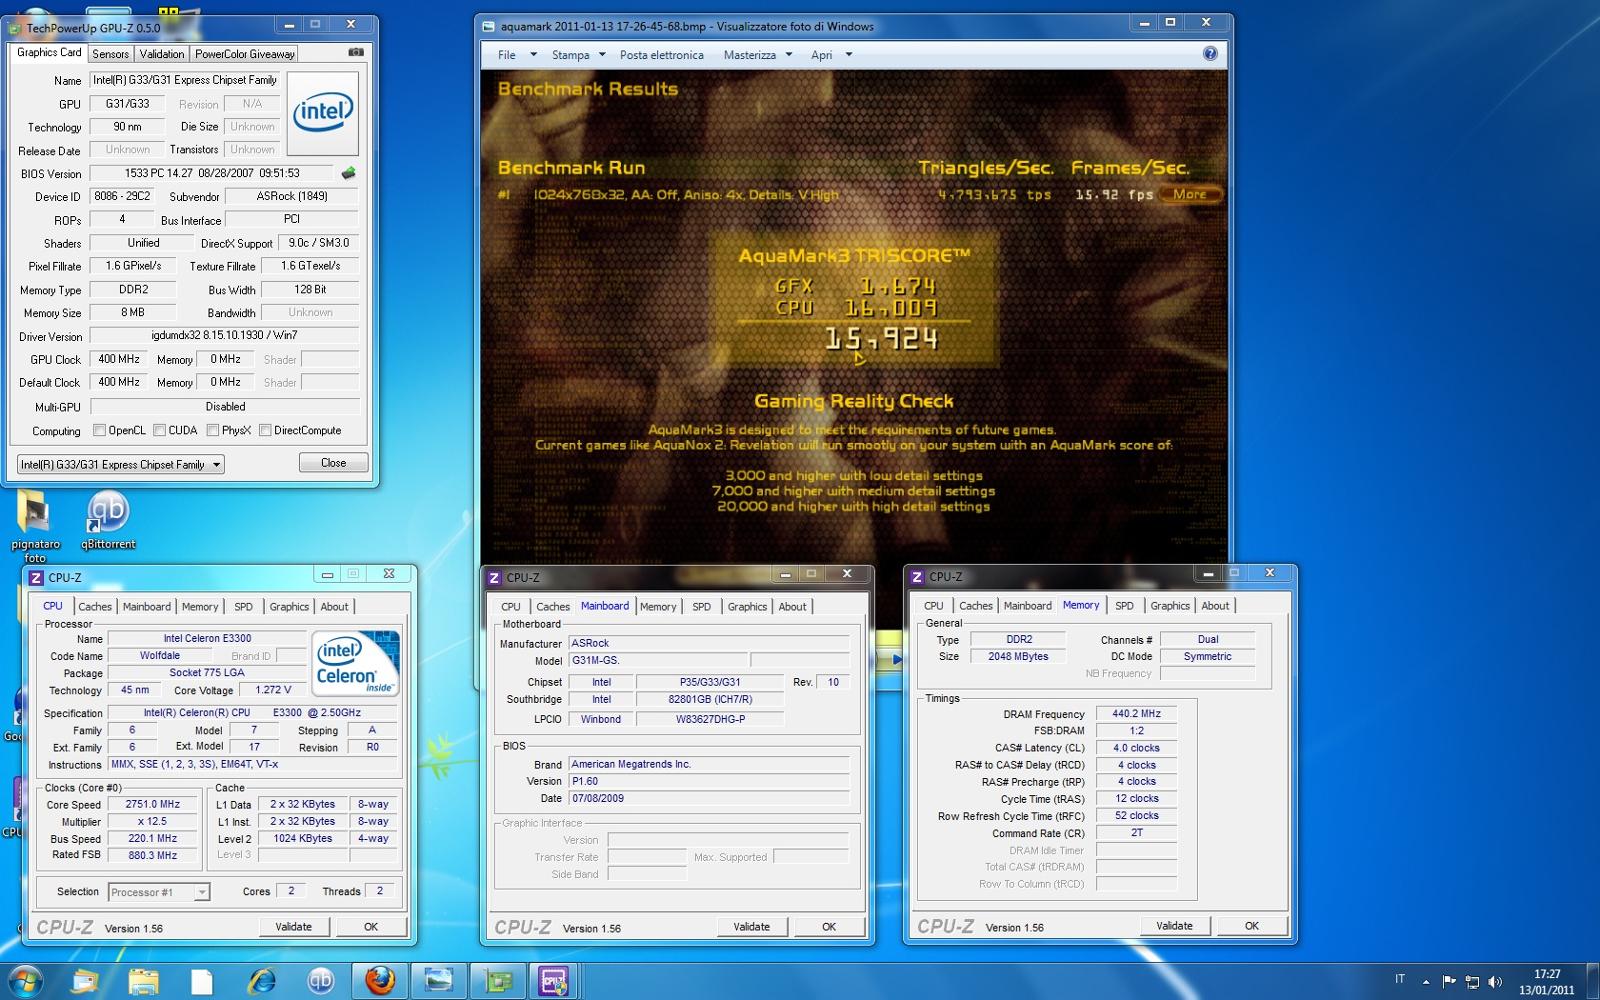Viewport: 1600px width, 1000px height.
Task: Click the Southbridge value 82801GB (ICH7/R)
Action: pyautogui.click(x=710, y=700)
